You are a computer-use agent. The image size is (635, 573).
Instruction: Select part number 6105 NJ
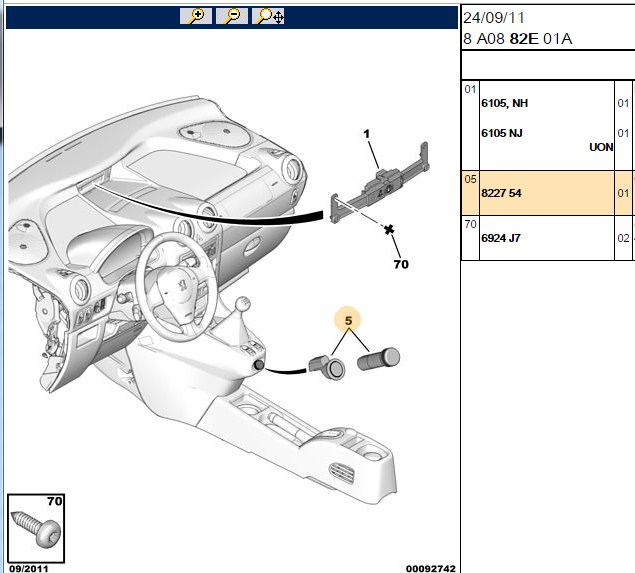point(501,133)
